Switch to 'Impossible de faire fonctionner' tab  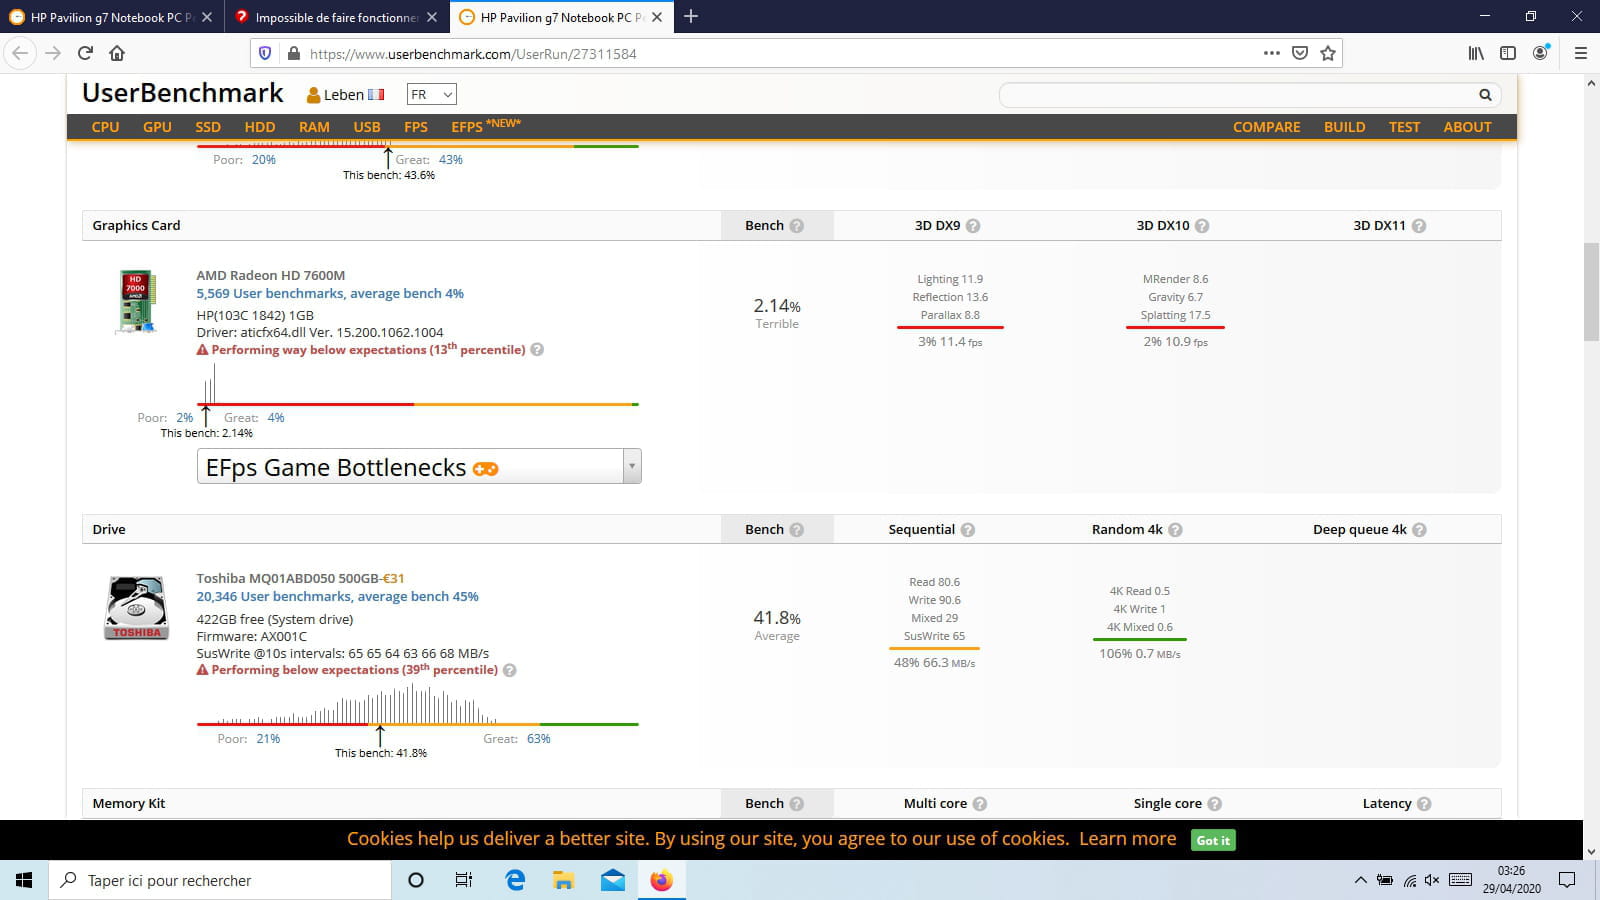pos(336,17)
